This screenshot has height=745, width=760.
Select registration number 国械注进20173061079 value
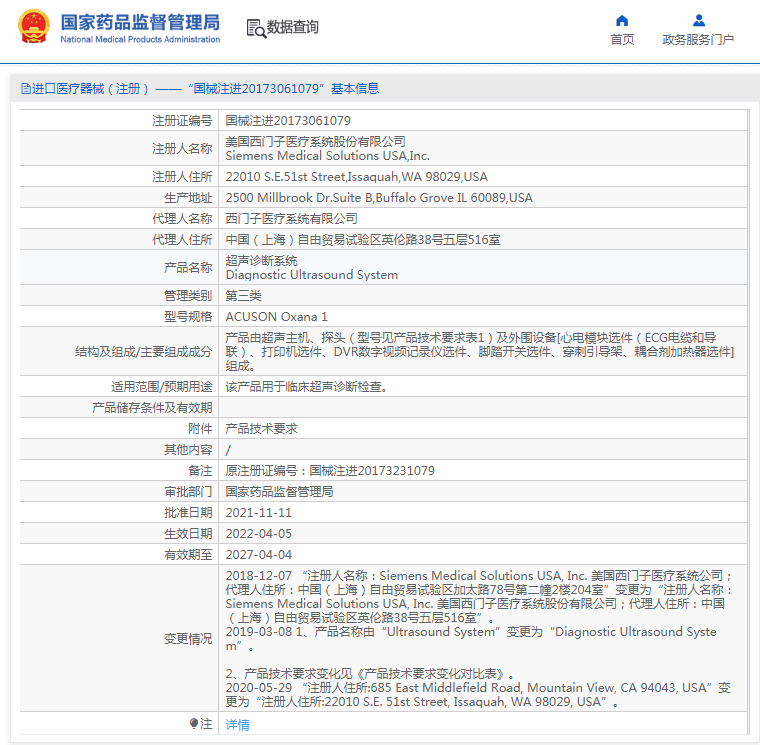click(288, 121)
